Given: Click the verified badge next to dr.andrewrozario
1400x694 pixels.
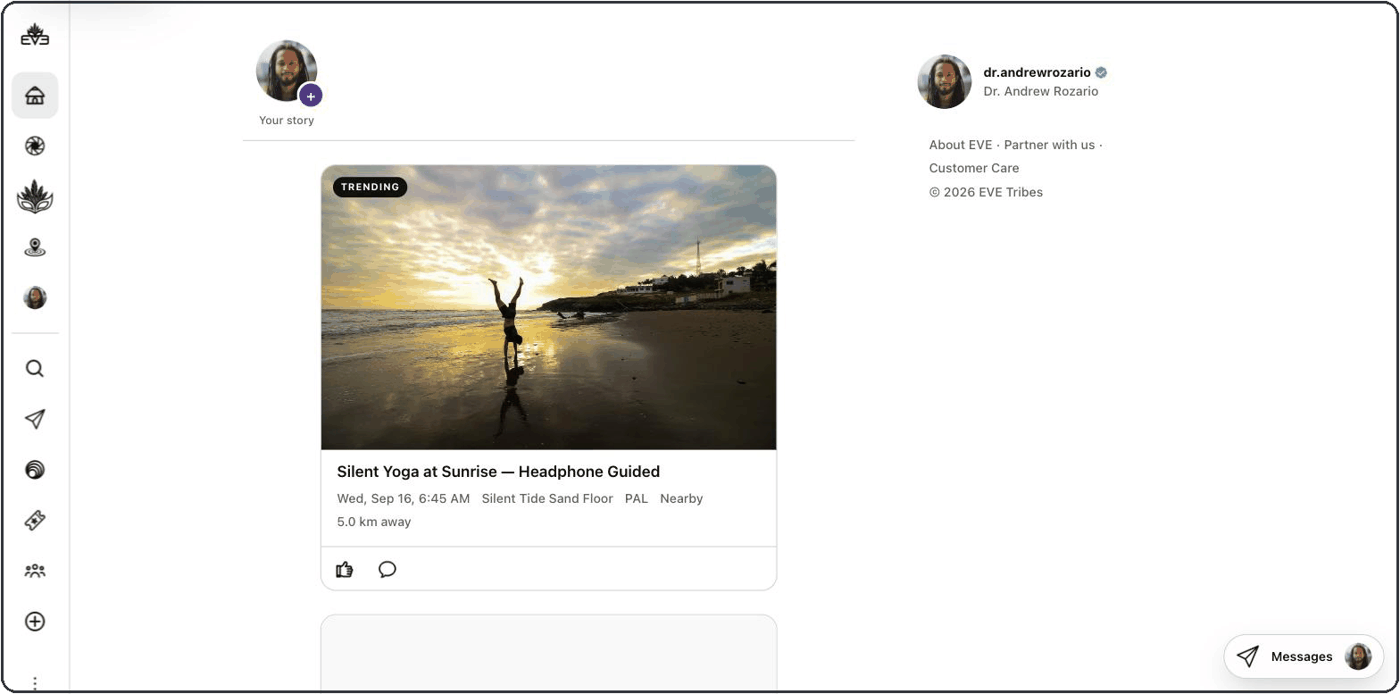Looking at the screenshot, I should coord(1101,73).
